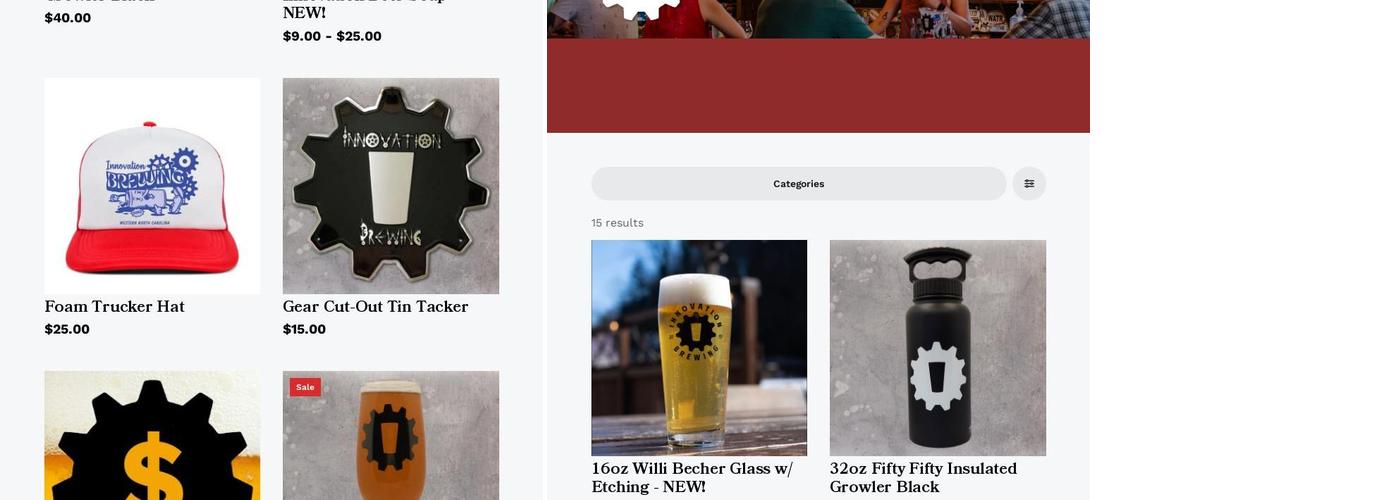Click the red Sale badge
This screenshot has width=1400, height=500.
[x=305, y=387]
